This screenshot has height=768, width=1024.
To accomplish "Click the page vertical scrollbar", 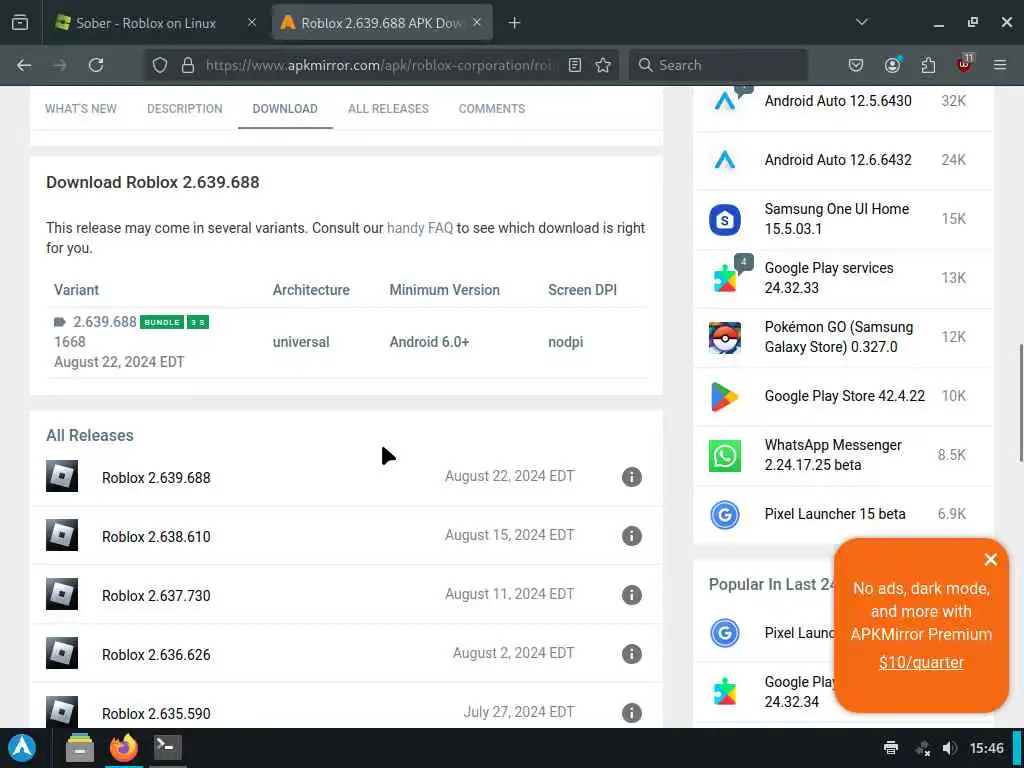I will pos(1021,403).
